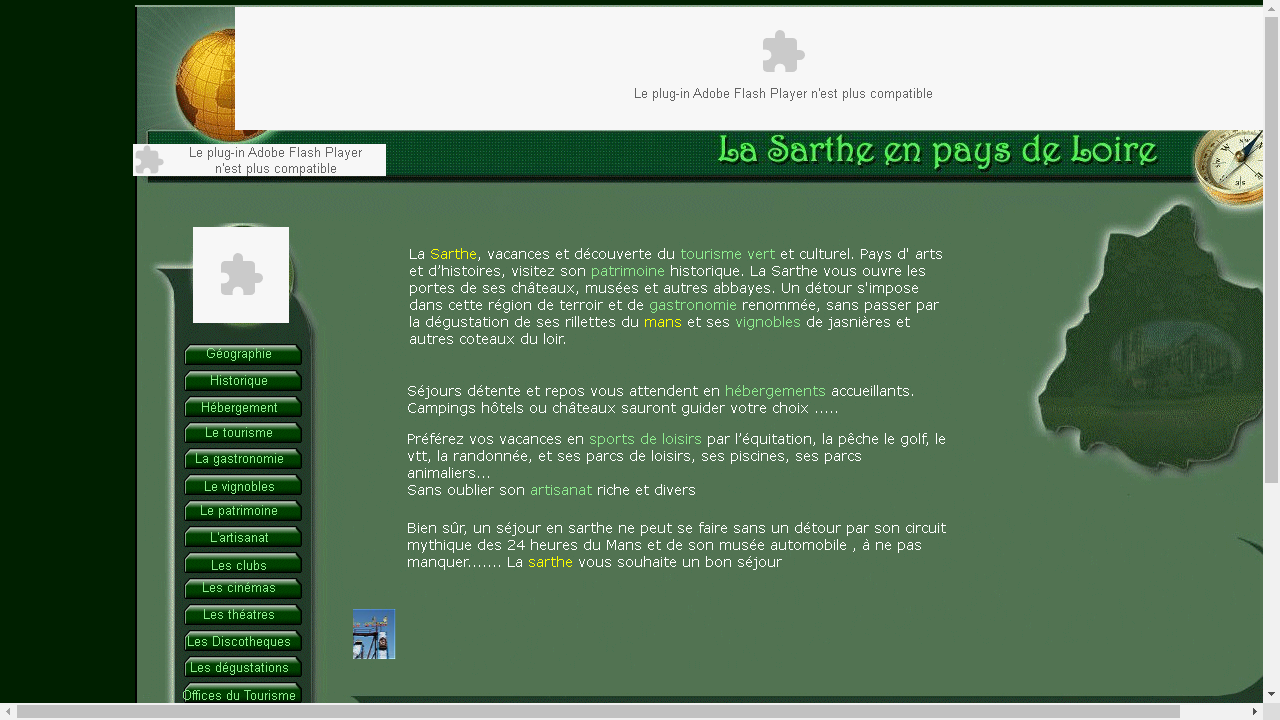Viewport: 1280px width, 720px height.
Task: Click the small Flash plug-in icon below the globe
Action: coord(149,160)
